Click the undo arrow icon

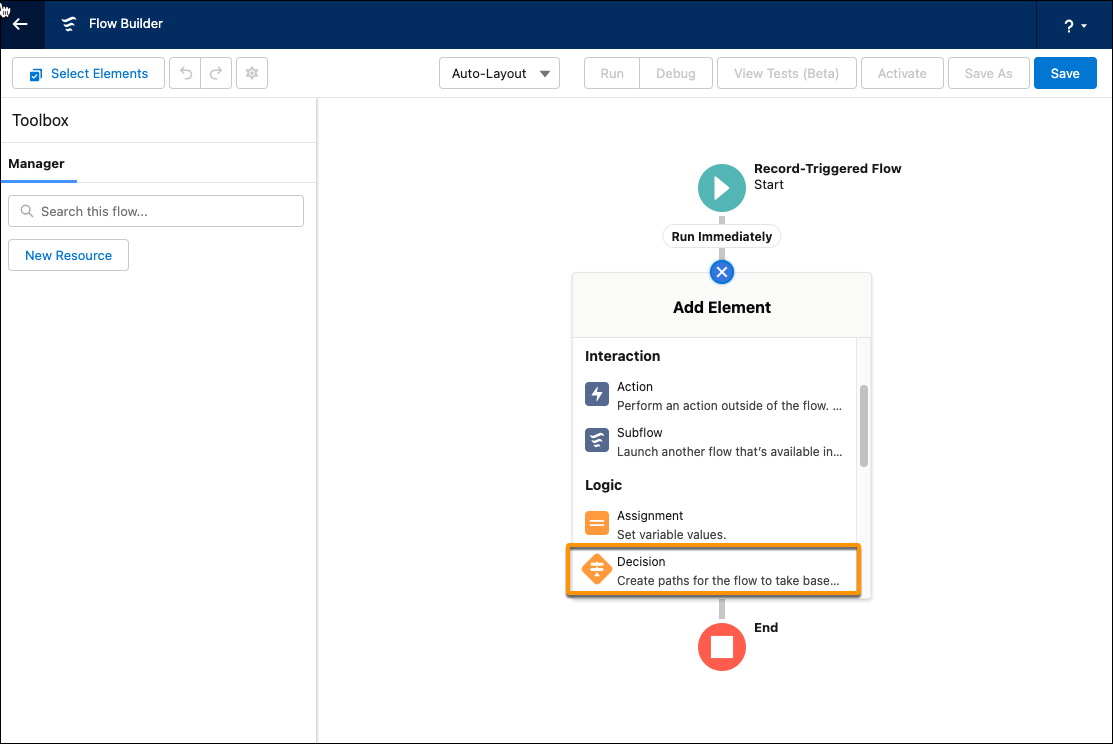tap(185, 73)
